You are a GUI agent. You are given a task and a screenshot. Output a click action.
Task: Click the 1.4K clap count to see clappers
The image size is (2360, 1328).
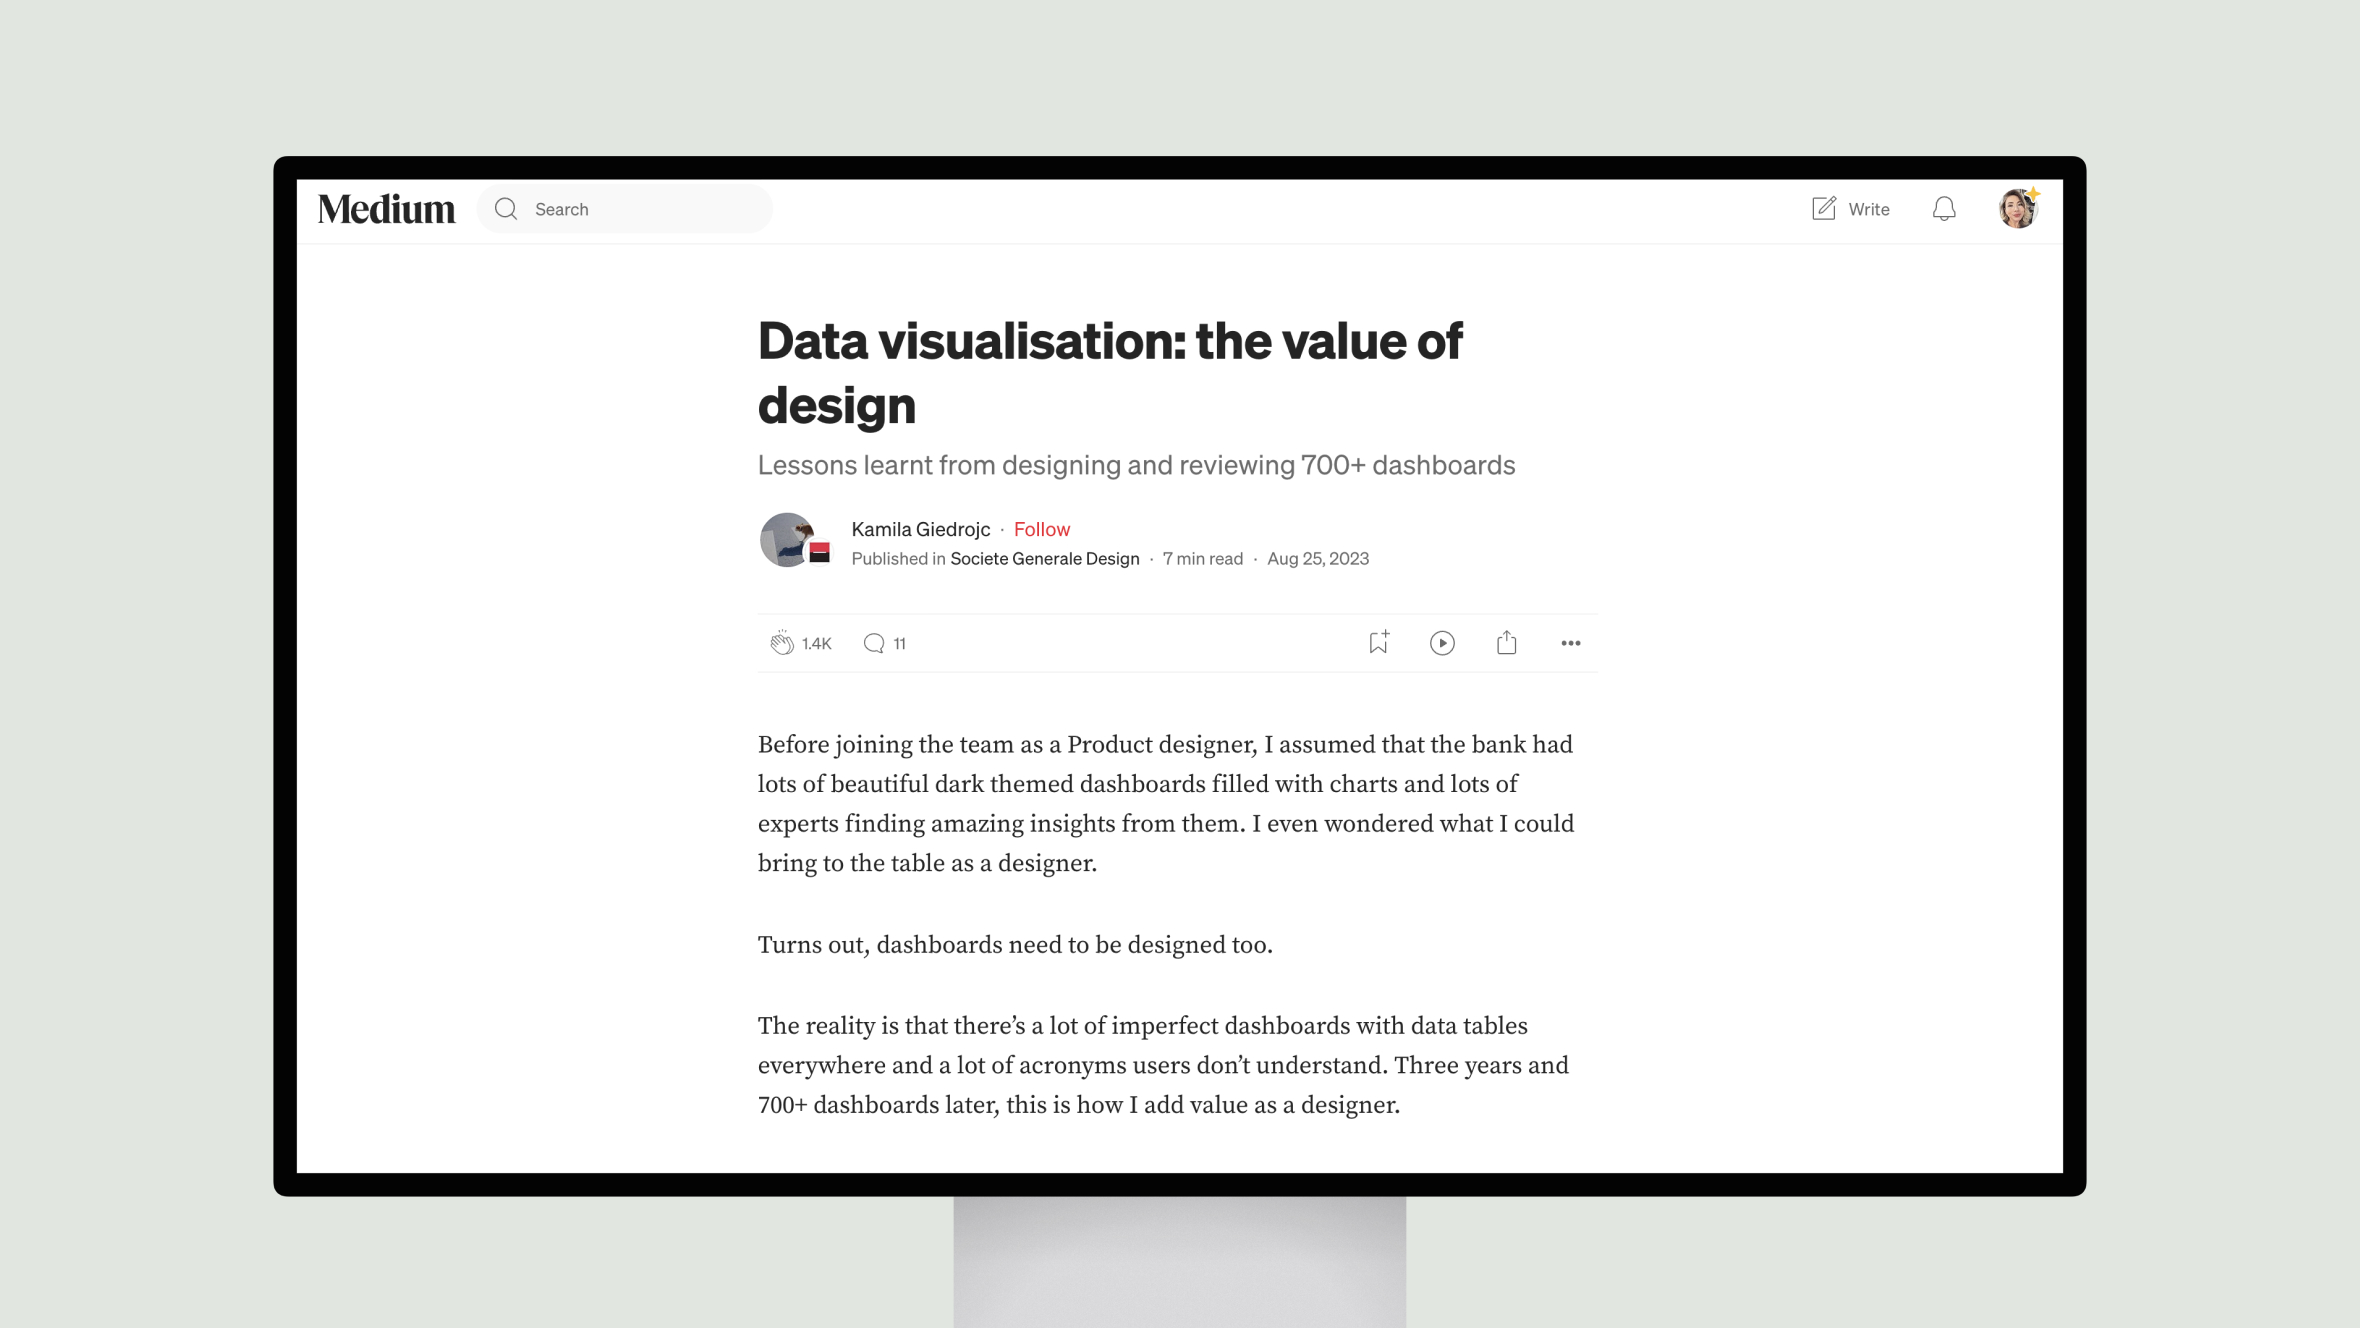pos(817,642)
